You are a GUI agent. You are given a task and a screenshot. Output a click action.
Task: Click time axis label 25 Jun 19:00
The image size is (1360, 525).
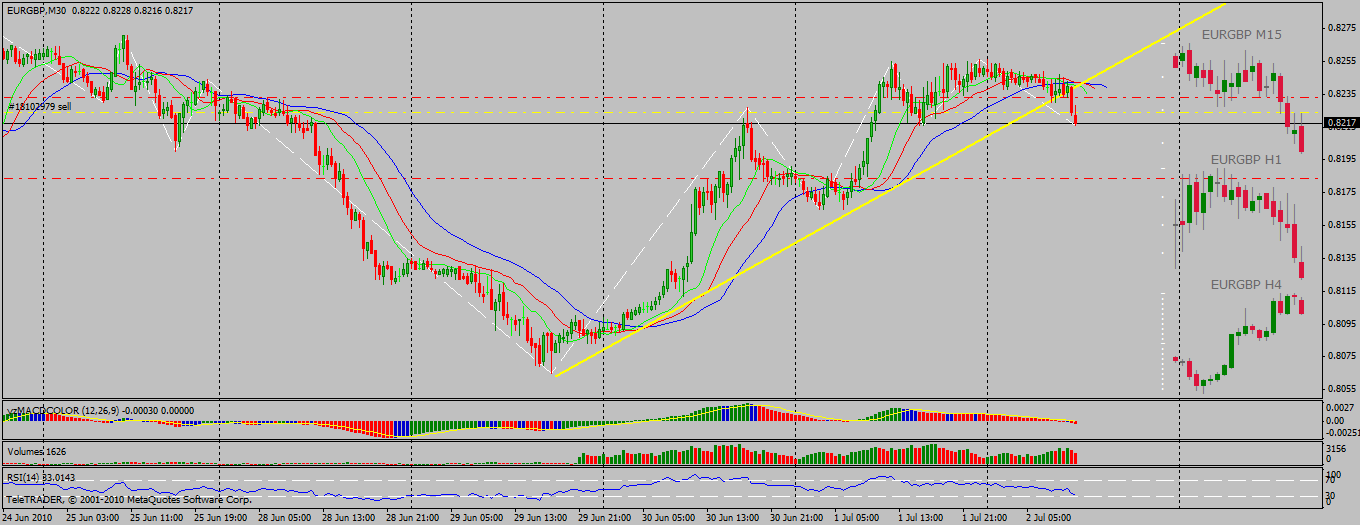pos(220,517)
